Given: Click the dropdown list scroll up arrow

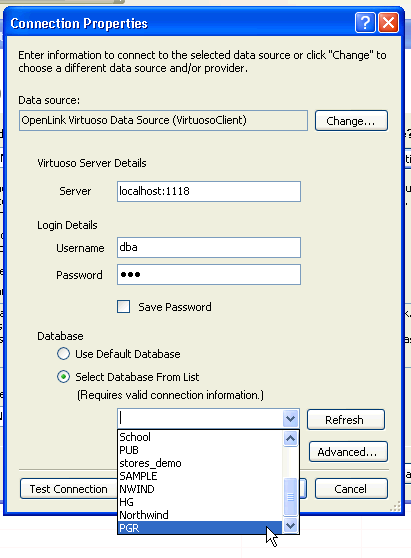Looking at the screenshot, I should click(290, 438).
